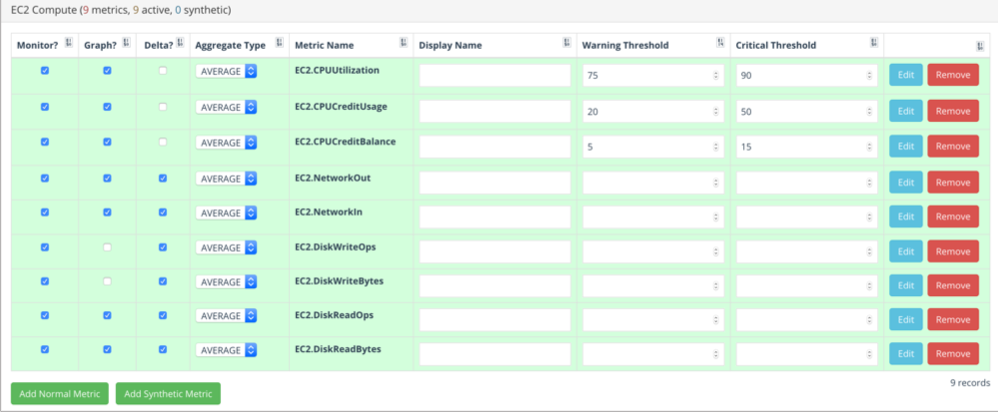Uncheck Graph for EC2.NetworkIn
Viewport: 998px width, 412px height.
coord(107,212)
